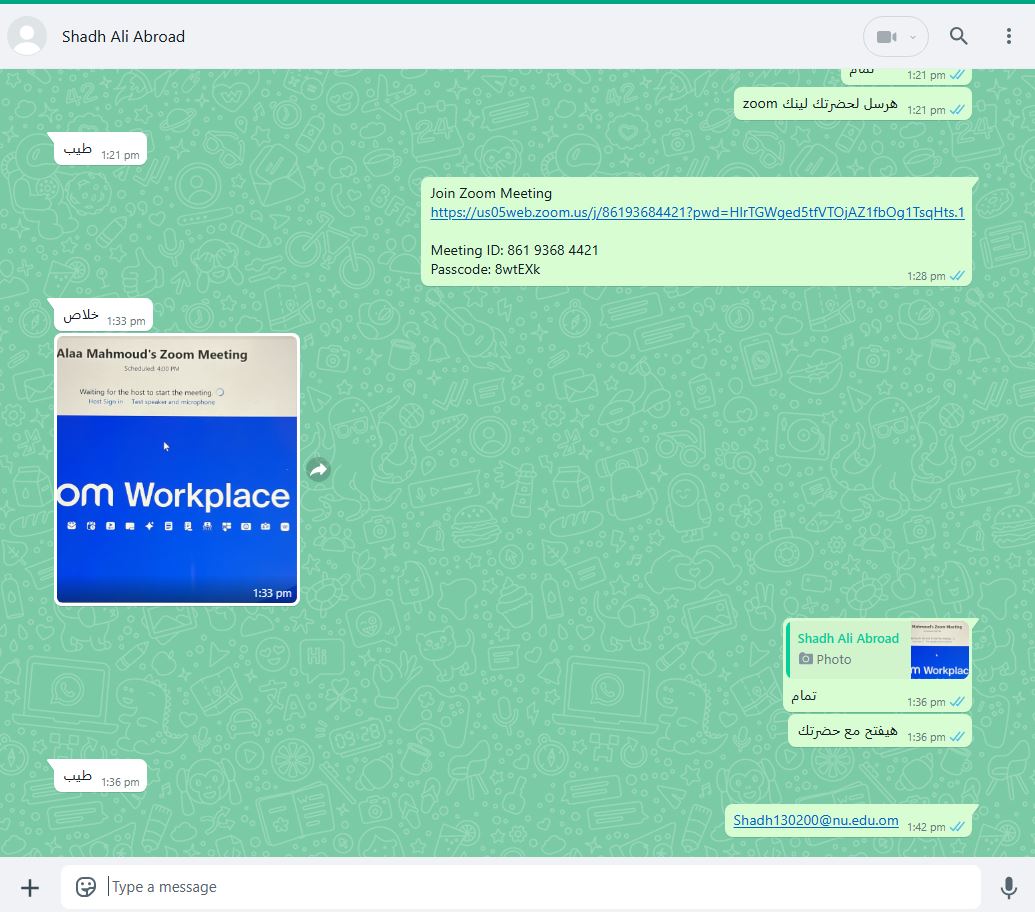Click the خلاص message at 1:33 pm
This screenshot has height=912, width=1035.
point(103,315)
